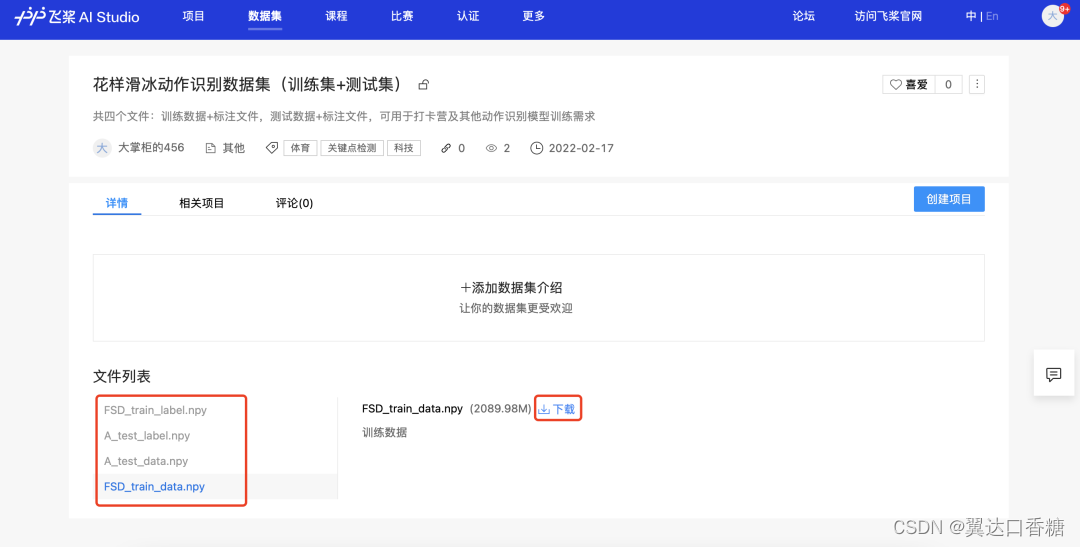Click the download icon next to 下载

(x=544, y=409)
